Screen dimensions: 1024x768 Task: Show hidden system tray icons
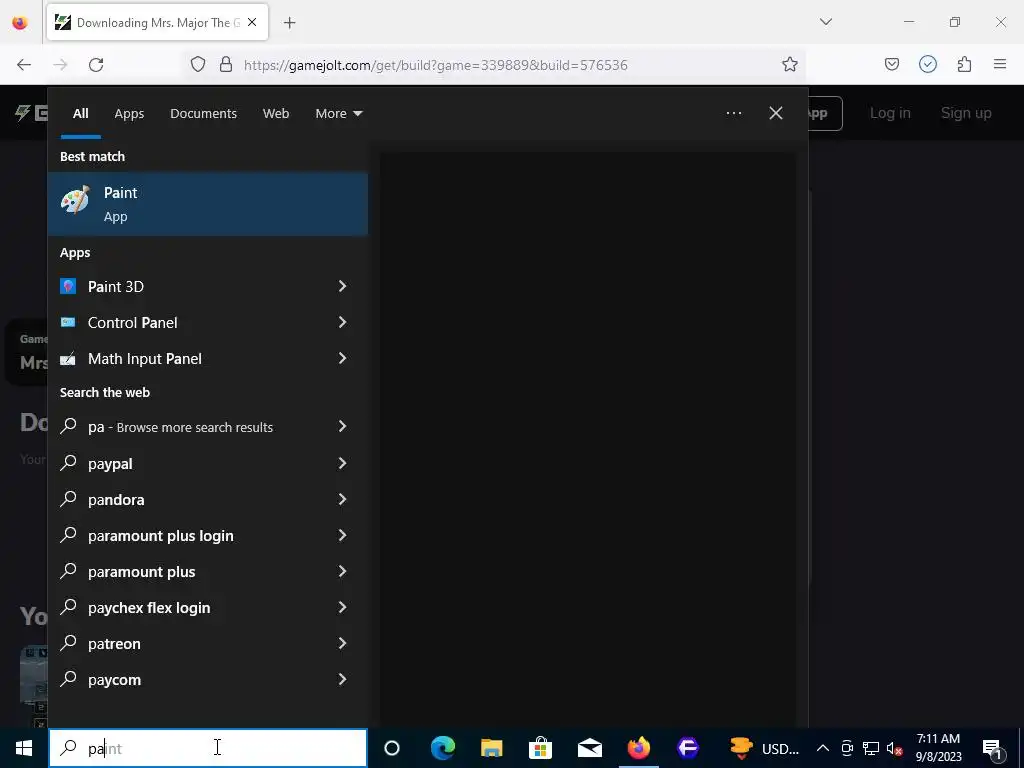click(823, 748)
